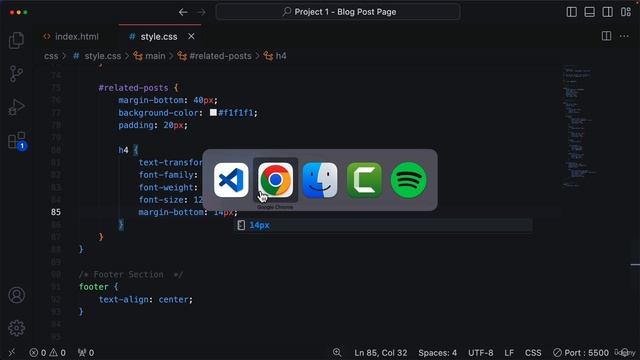This screenshot has width=640, height=360.
Task: Click Ln 85, Col 32 in status bar
Action: [x=381, y=353]
